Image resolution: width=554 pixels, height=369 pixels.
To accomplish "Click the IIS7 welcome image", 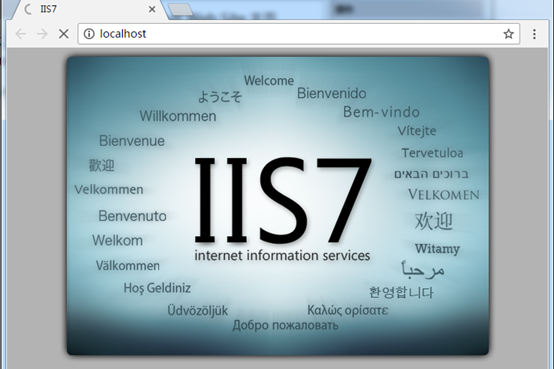I will tap(278, 206).
